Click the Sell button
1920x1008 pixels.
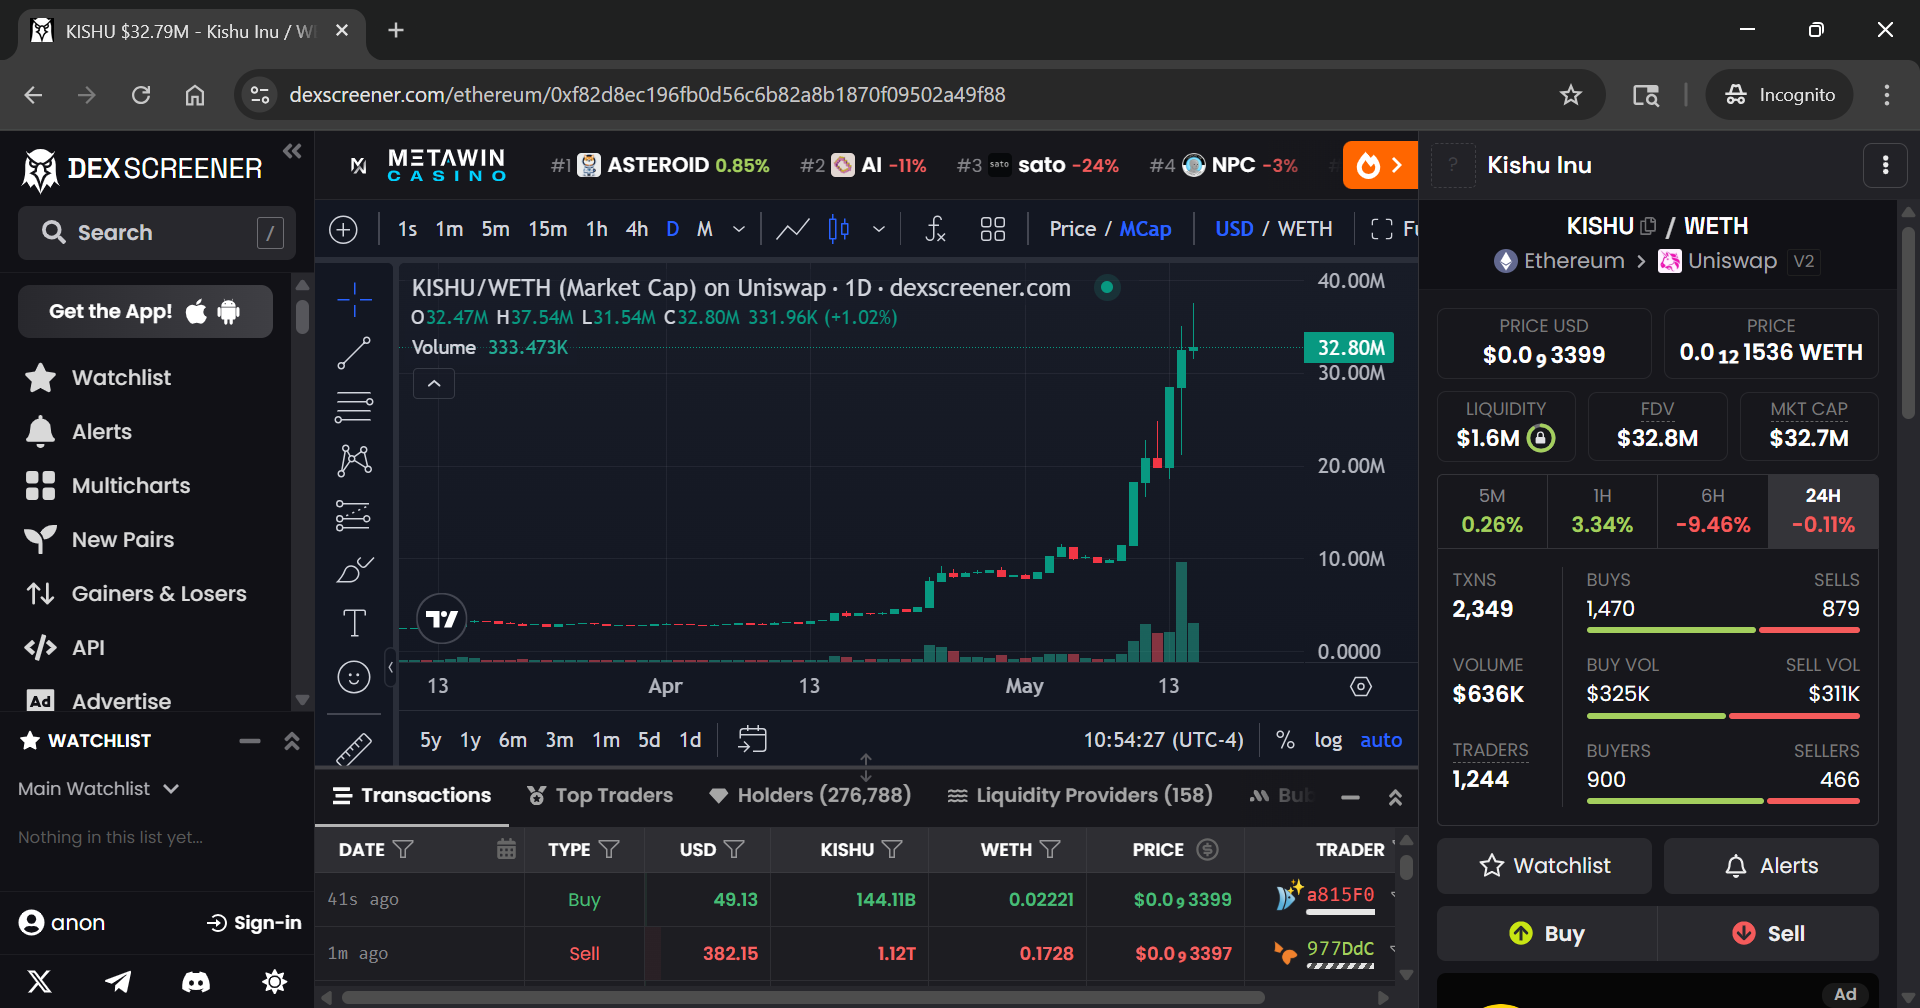point(1768,934)
